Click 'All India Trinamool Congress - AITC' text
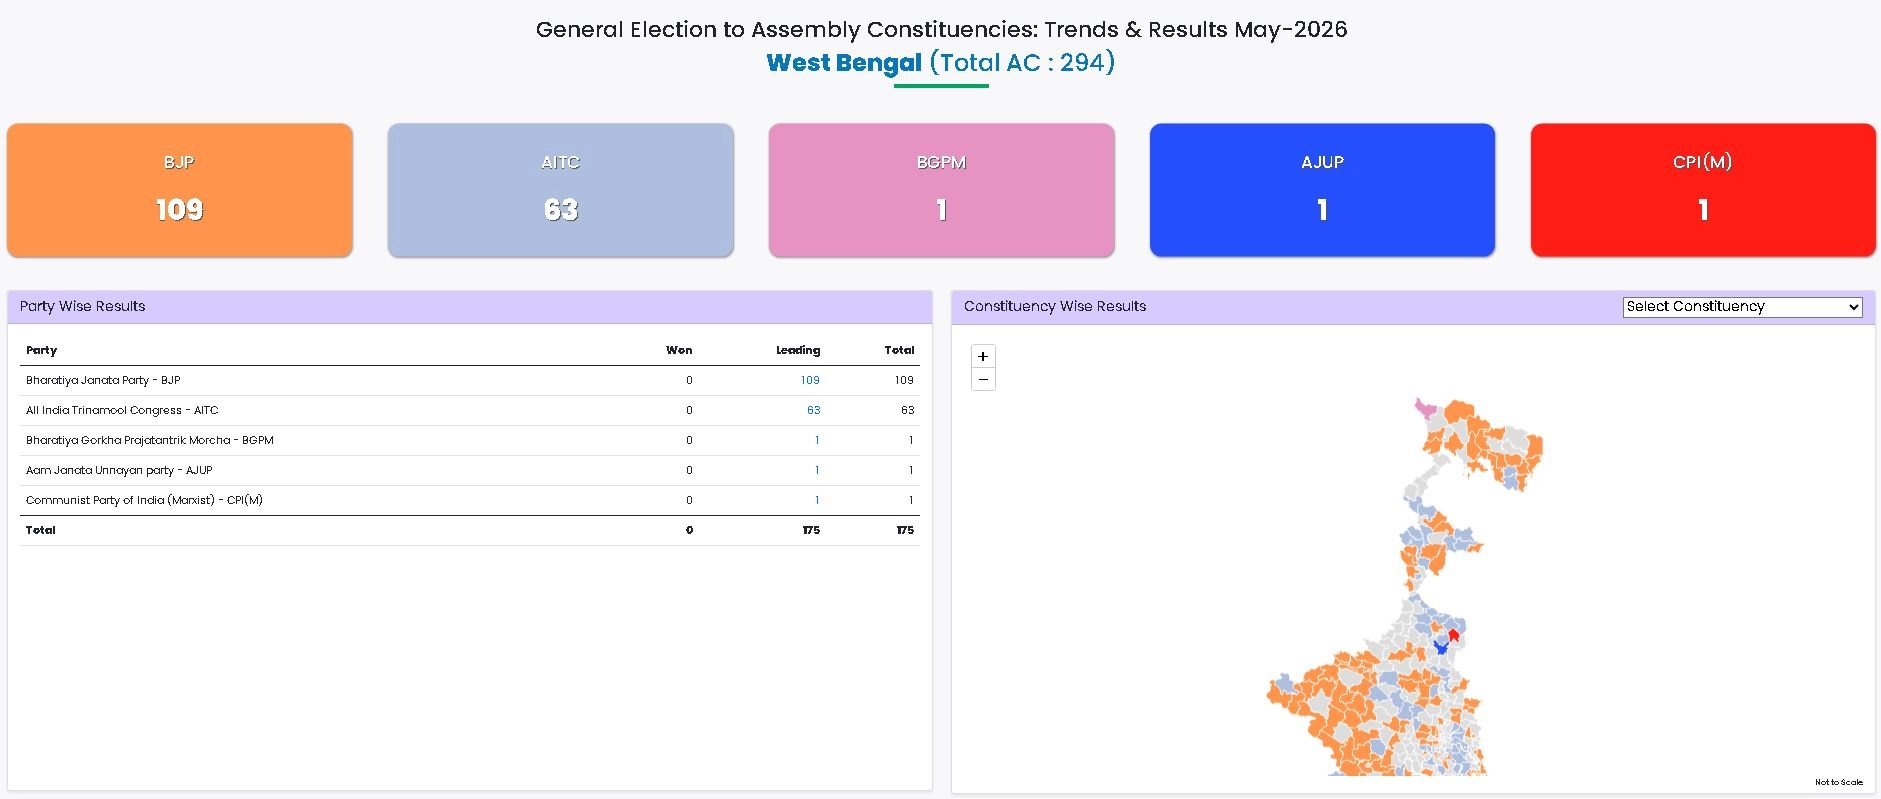Screen dimensions: 1881x799 (122, 410)
